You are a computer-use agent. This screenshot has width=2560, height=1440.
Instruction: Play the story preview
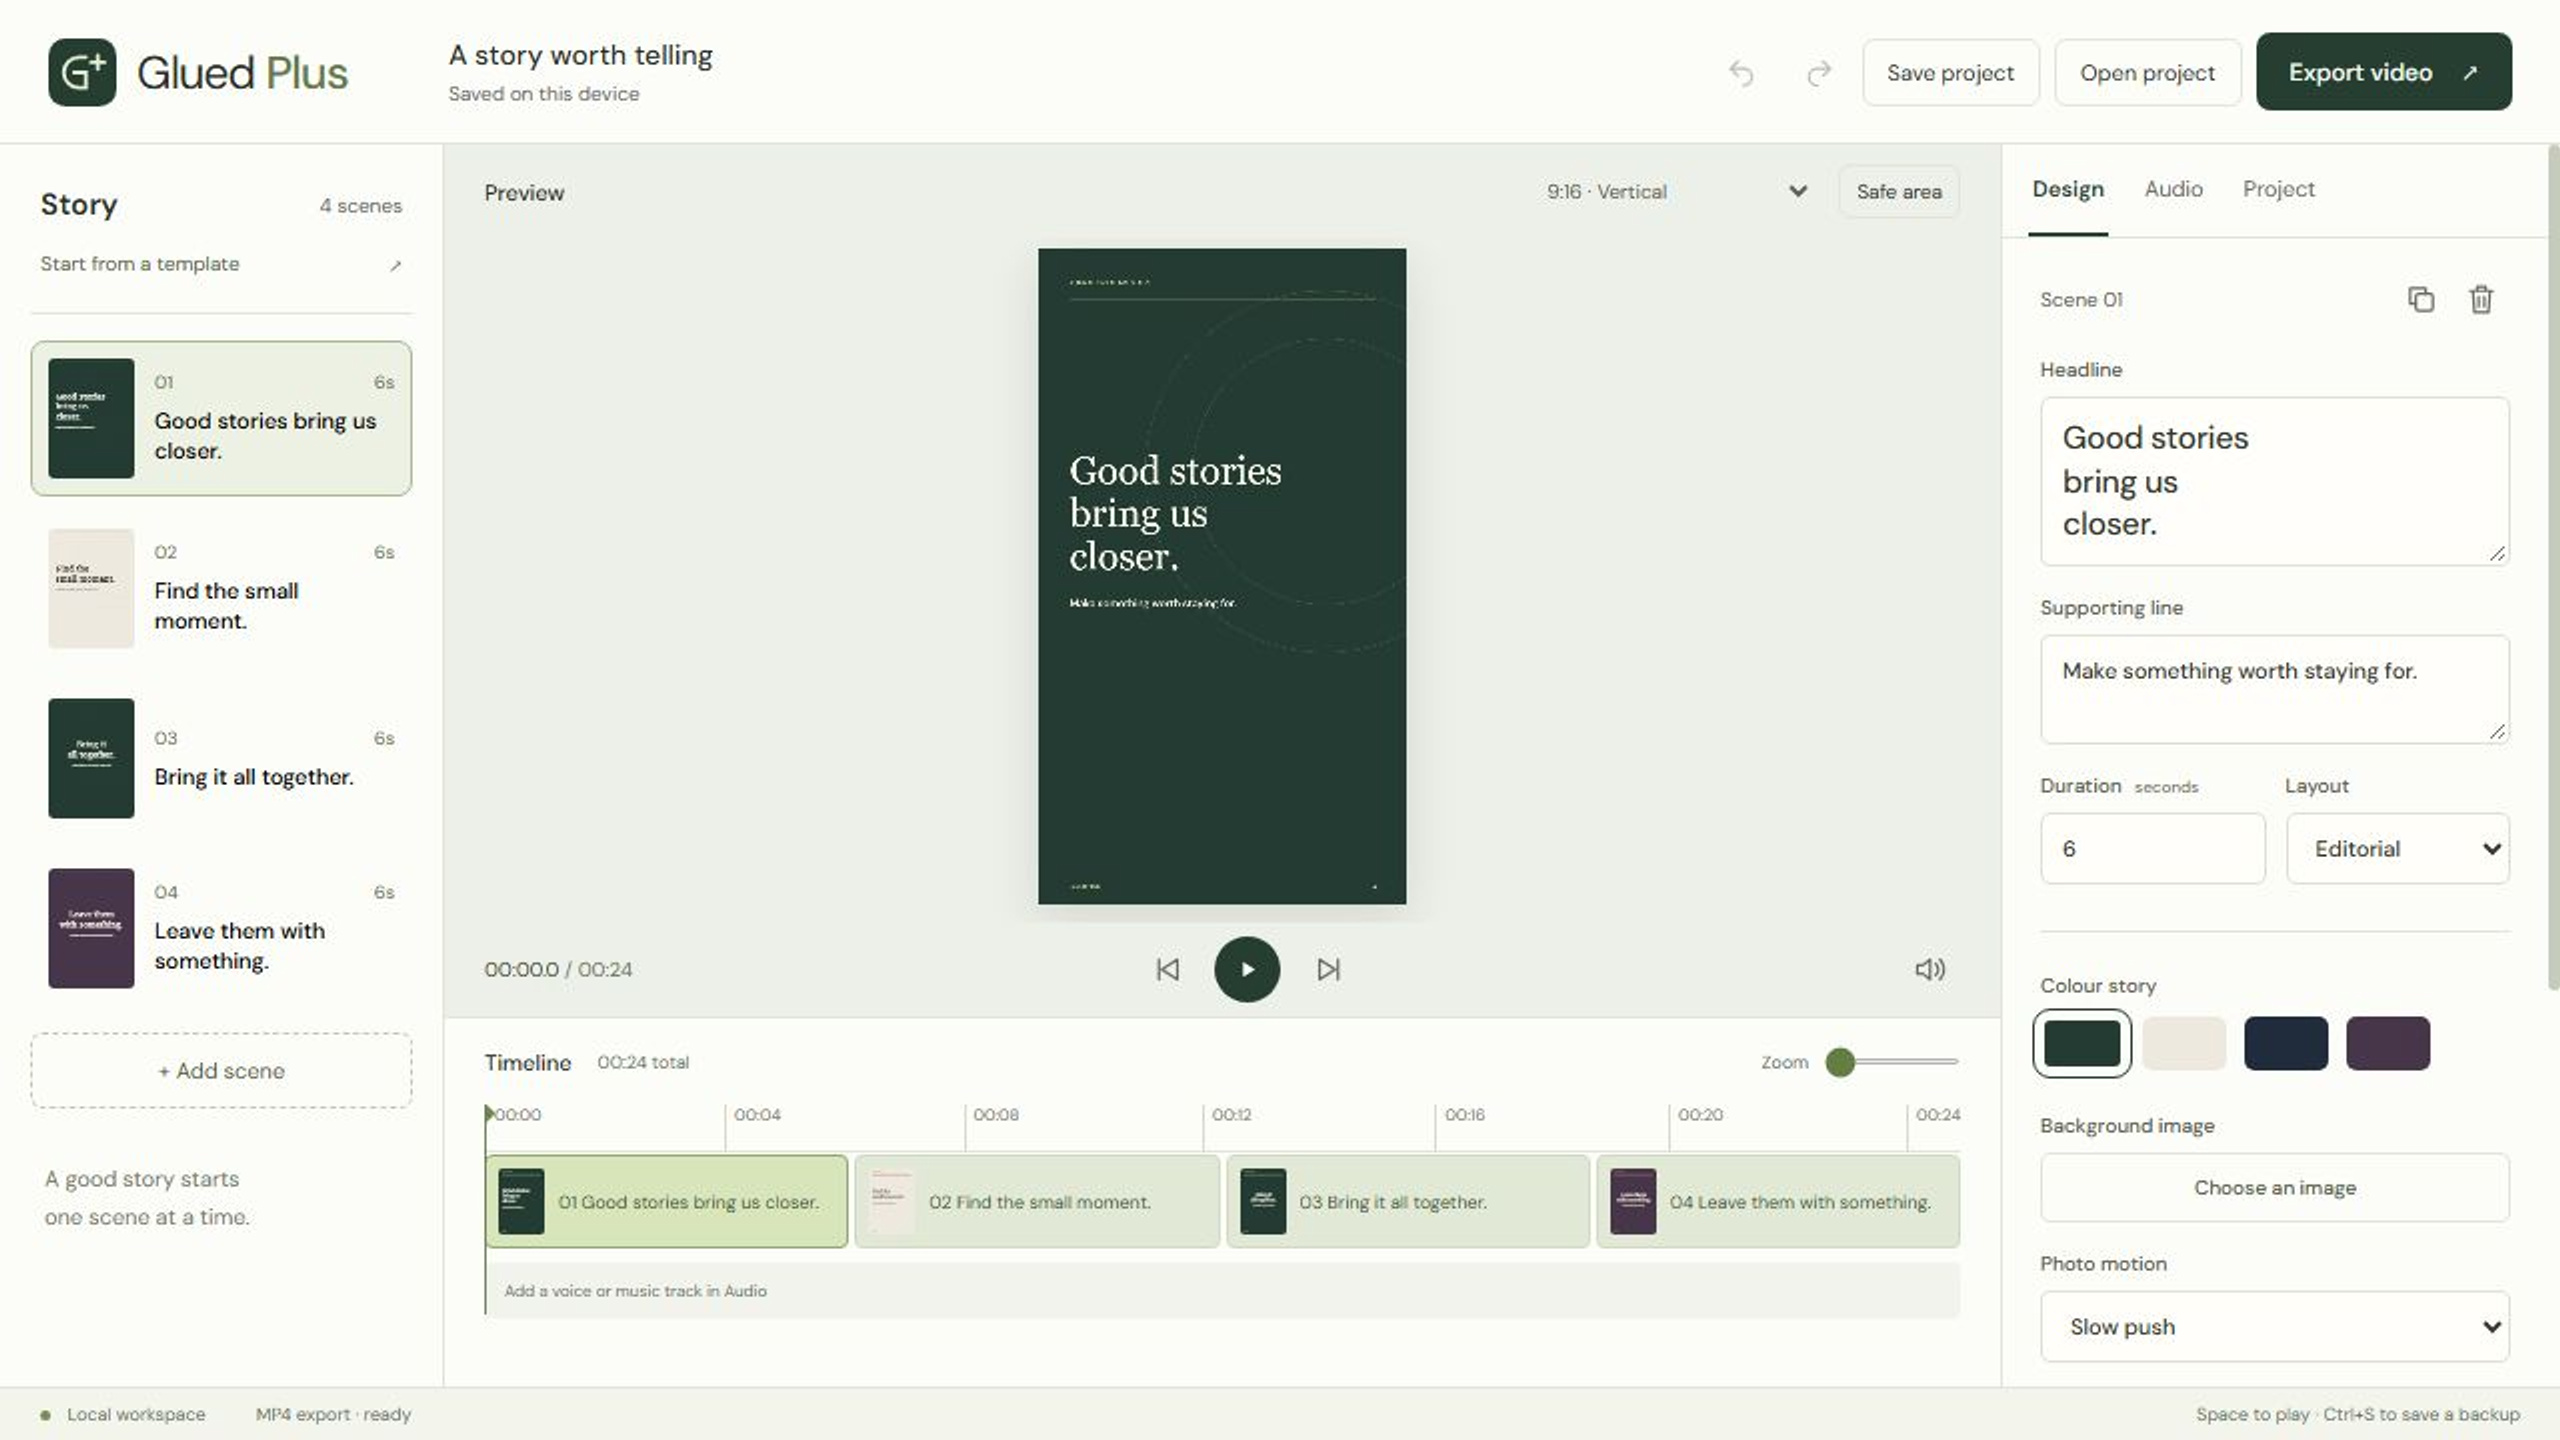tap(1246, 969)
